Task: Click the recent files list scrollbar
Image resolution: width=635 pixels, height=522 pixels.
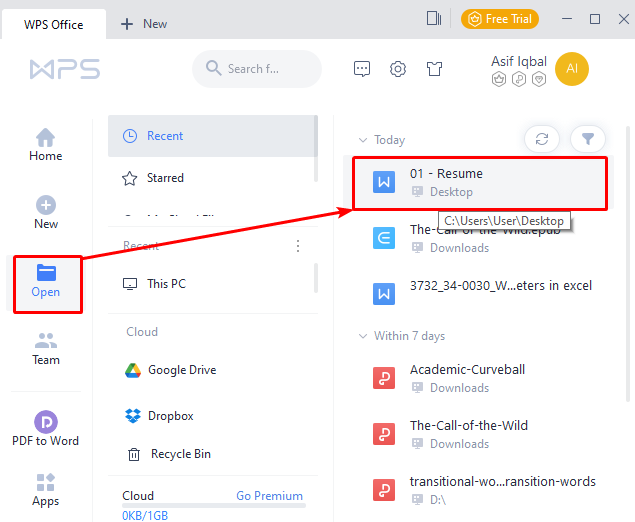Action: [x=628, y=263]
